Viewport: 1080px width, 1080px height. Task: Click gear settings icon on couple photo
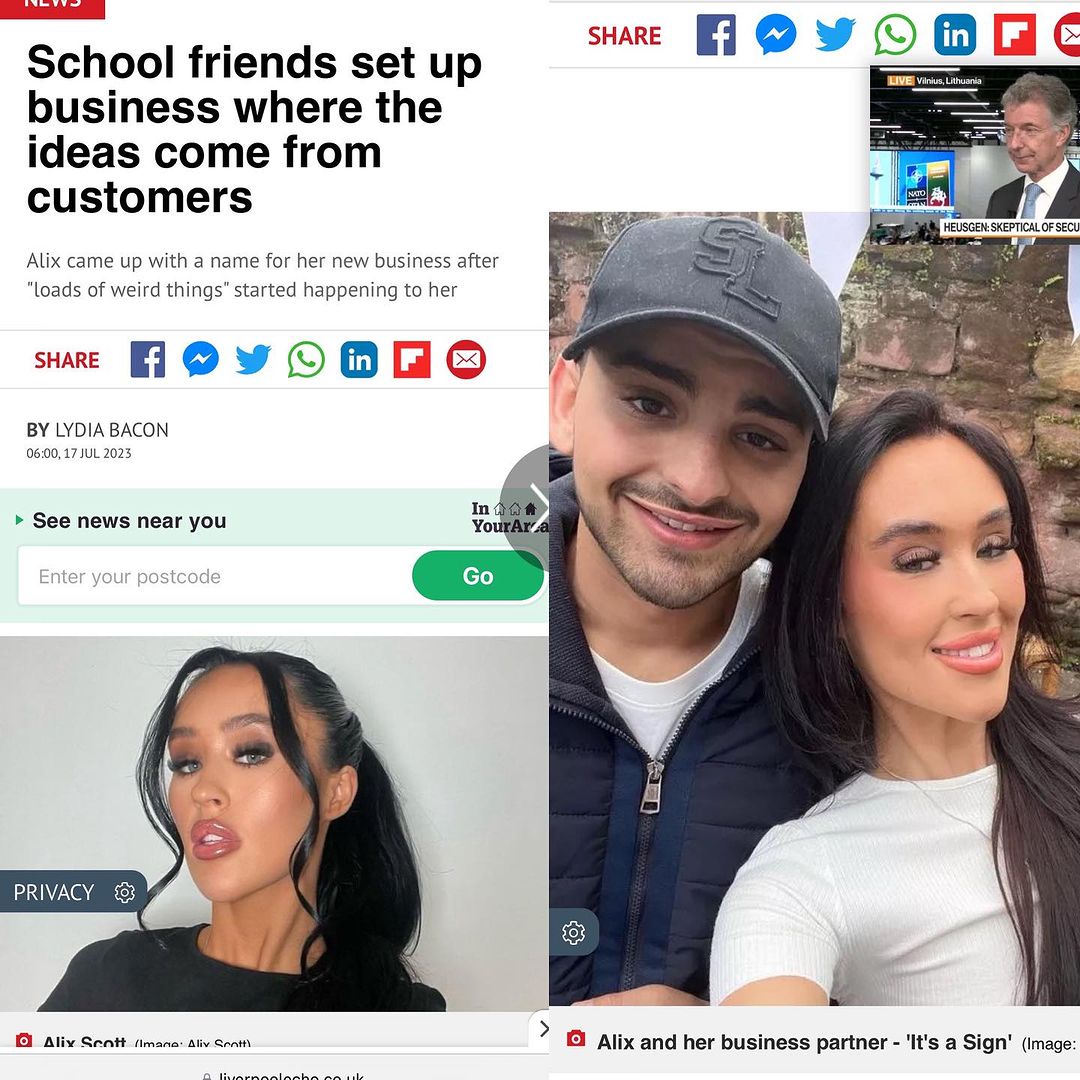click(573, 933)
